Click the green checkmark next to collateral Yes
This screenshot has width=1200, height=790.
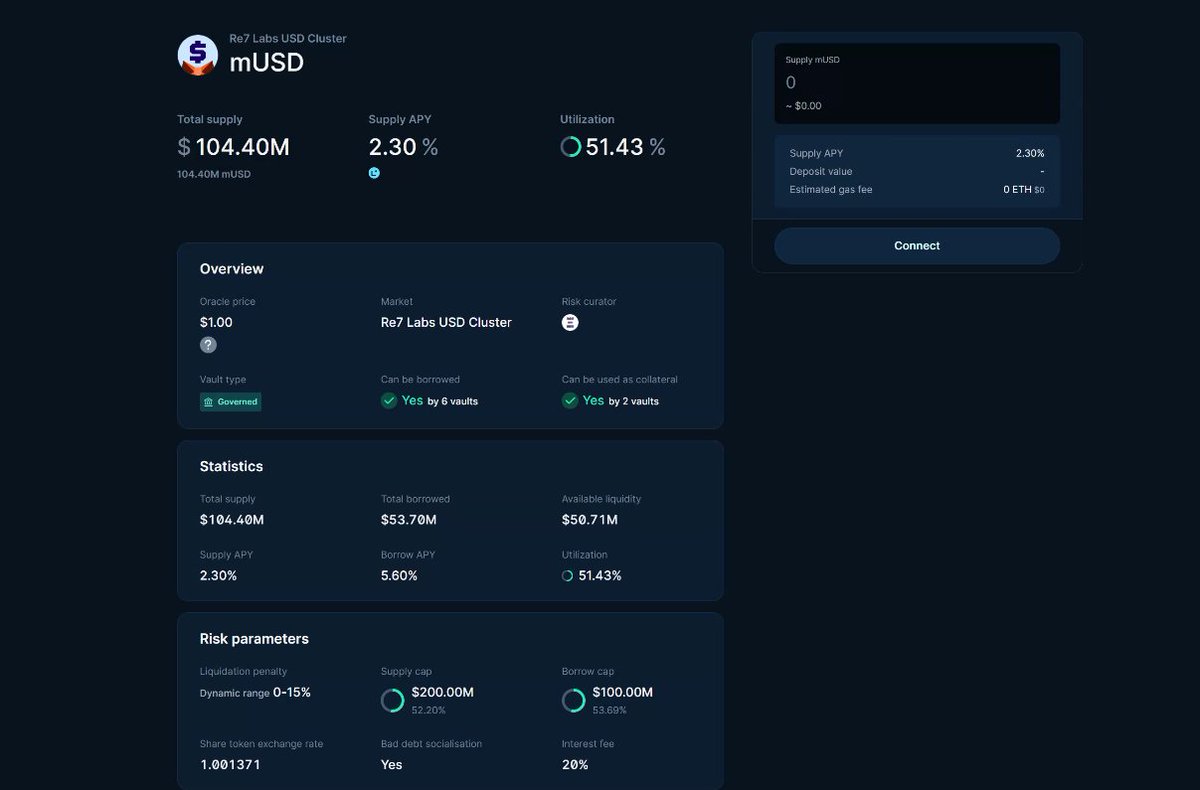(570, 400)
